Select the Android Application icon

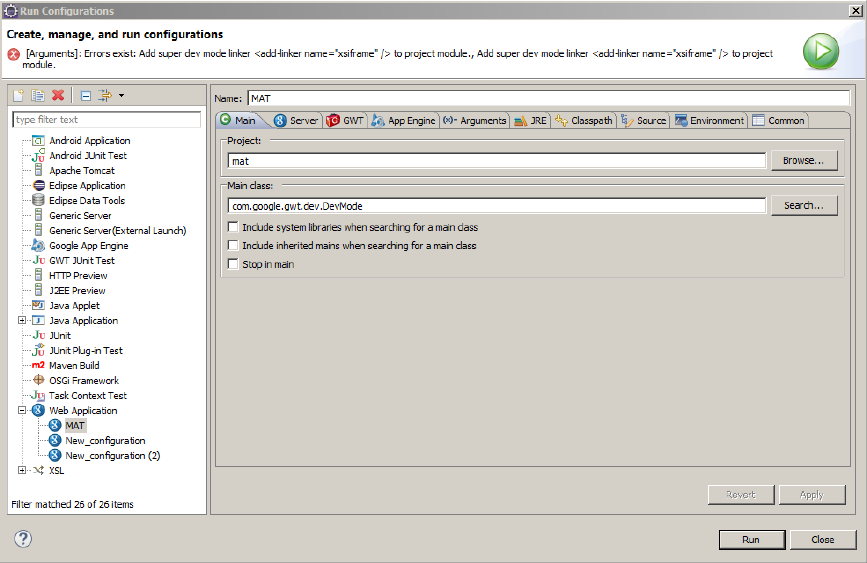click(38, 140)
